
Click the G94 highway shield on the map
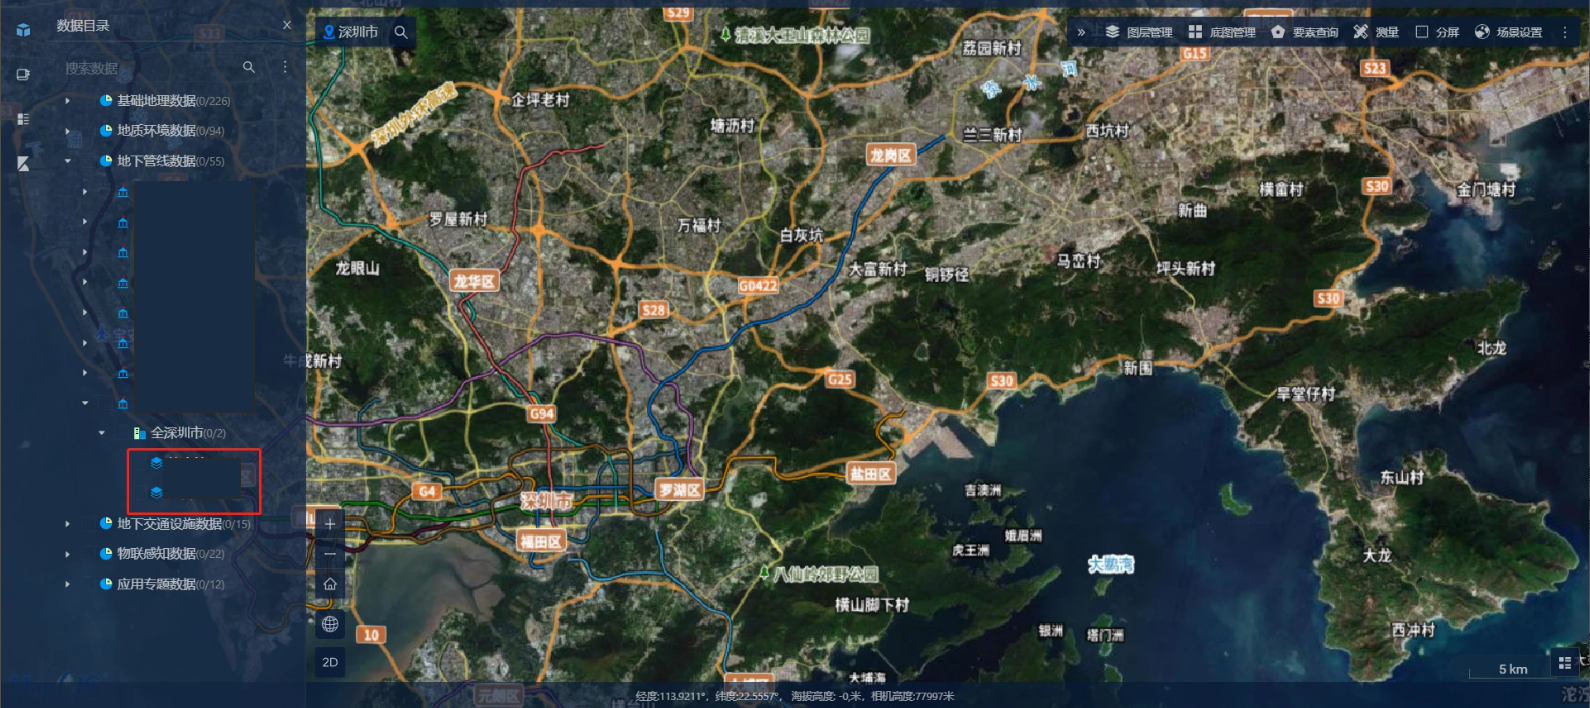(x=542, y=413)
